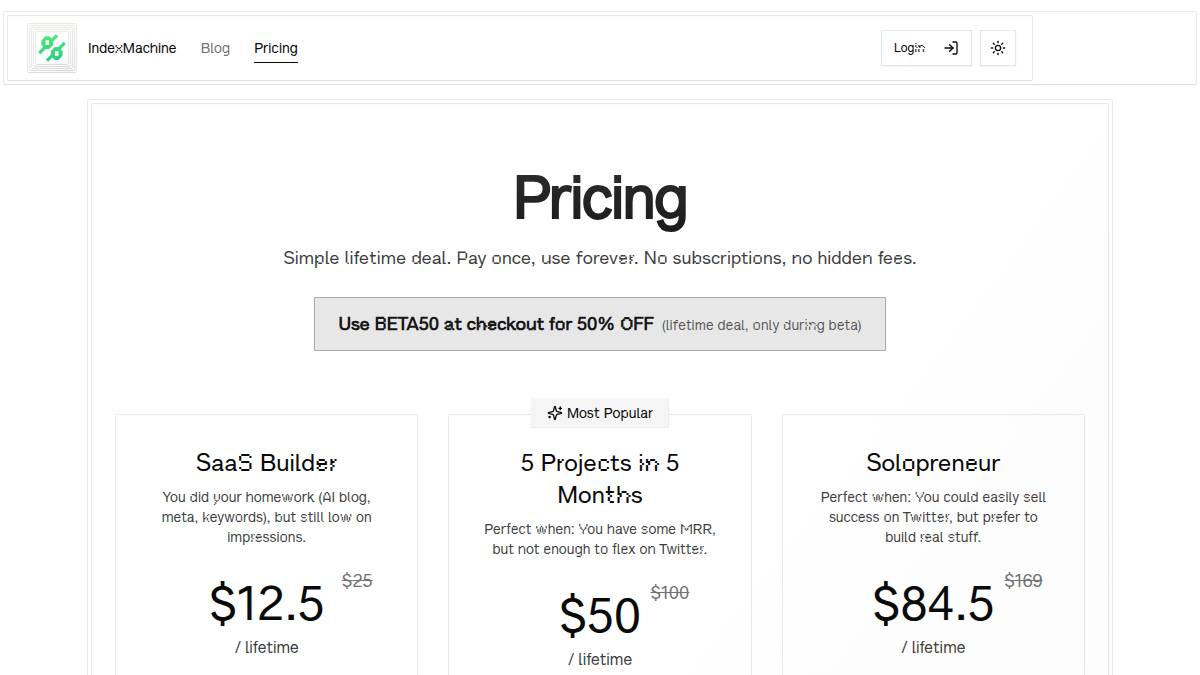Click the $84.5 Solopreneur price

[x=933, y=603]
